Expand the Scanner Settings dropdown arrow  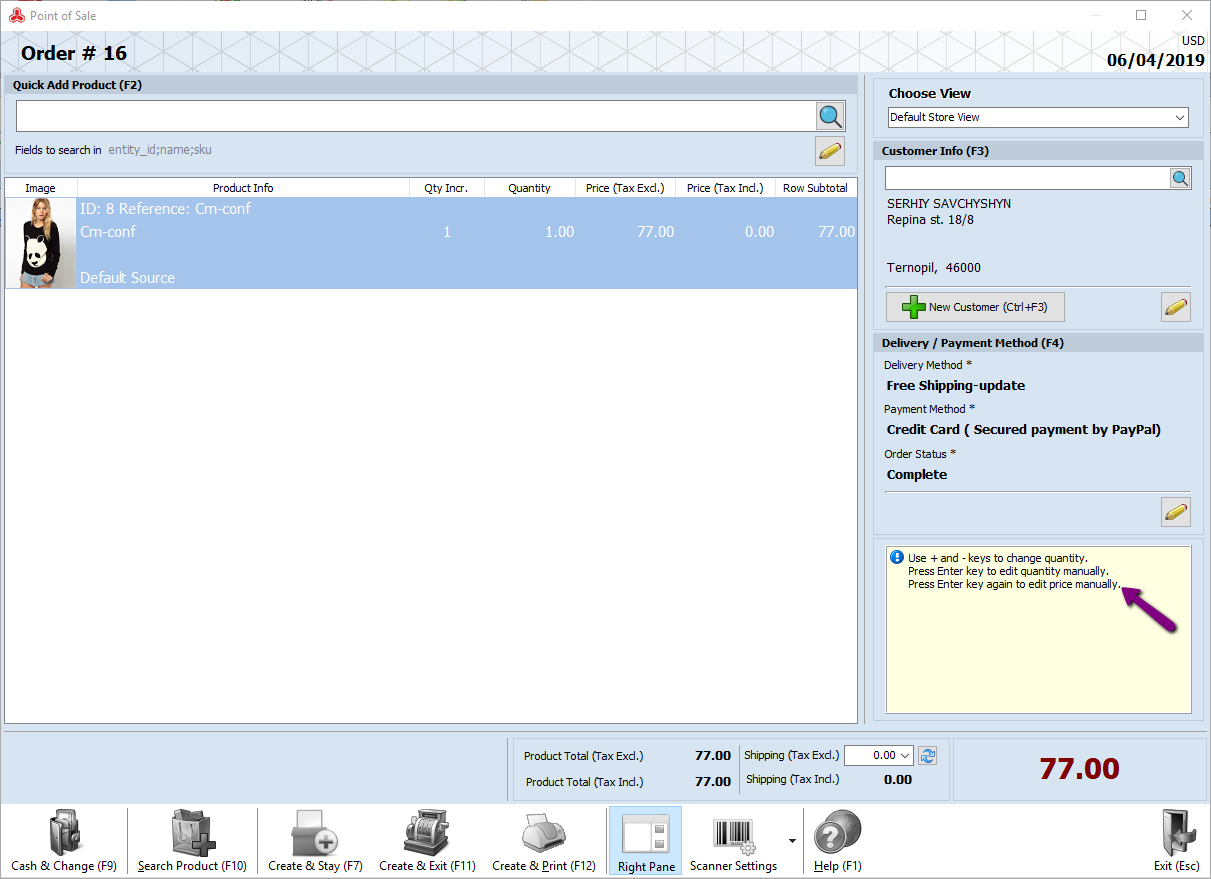pyautogui.click(x=793, y=841)
